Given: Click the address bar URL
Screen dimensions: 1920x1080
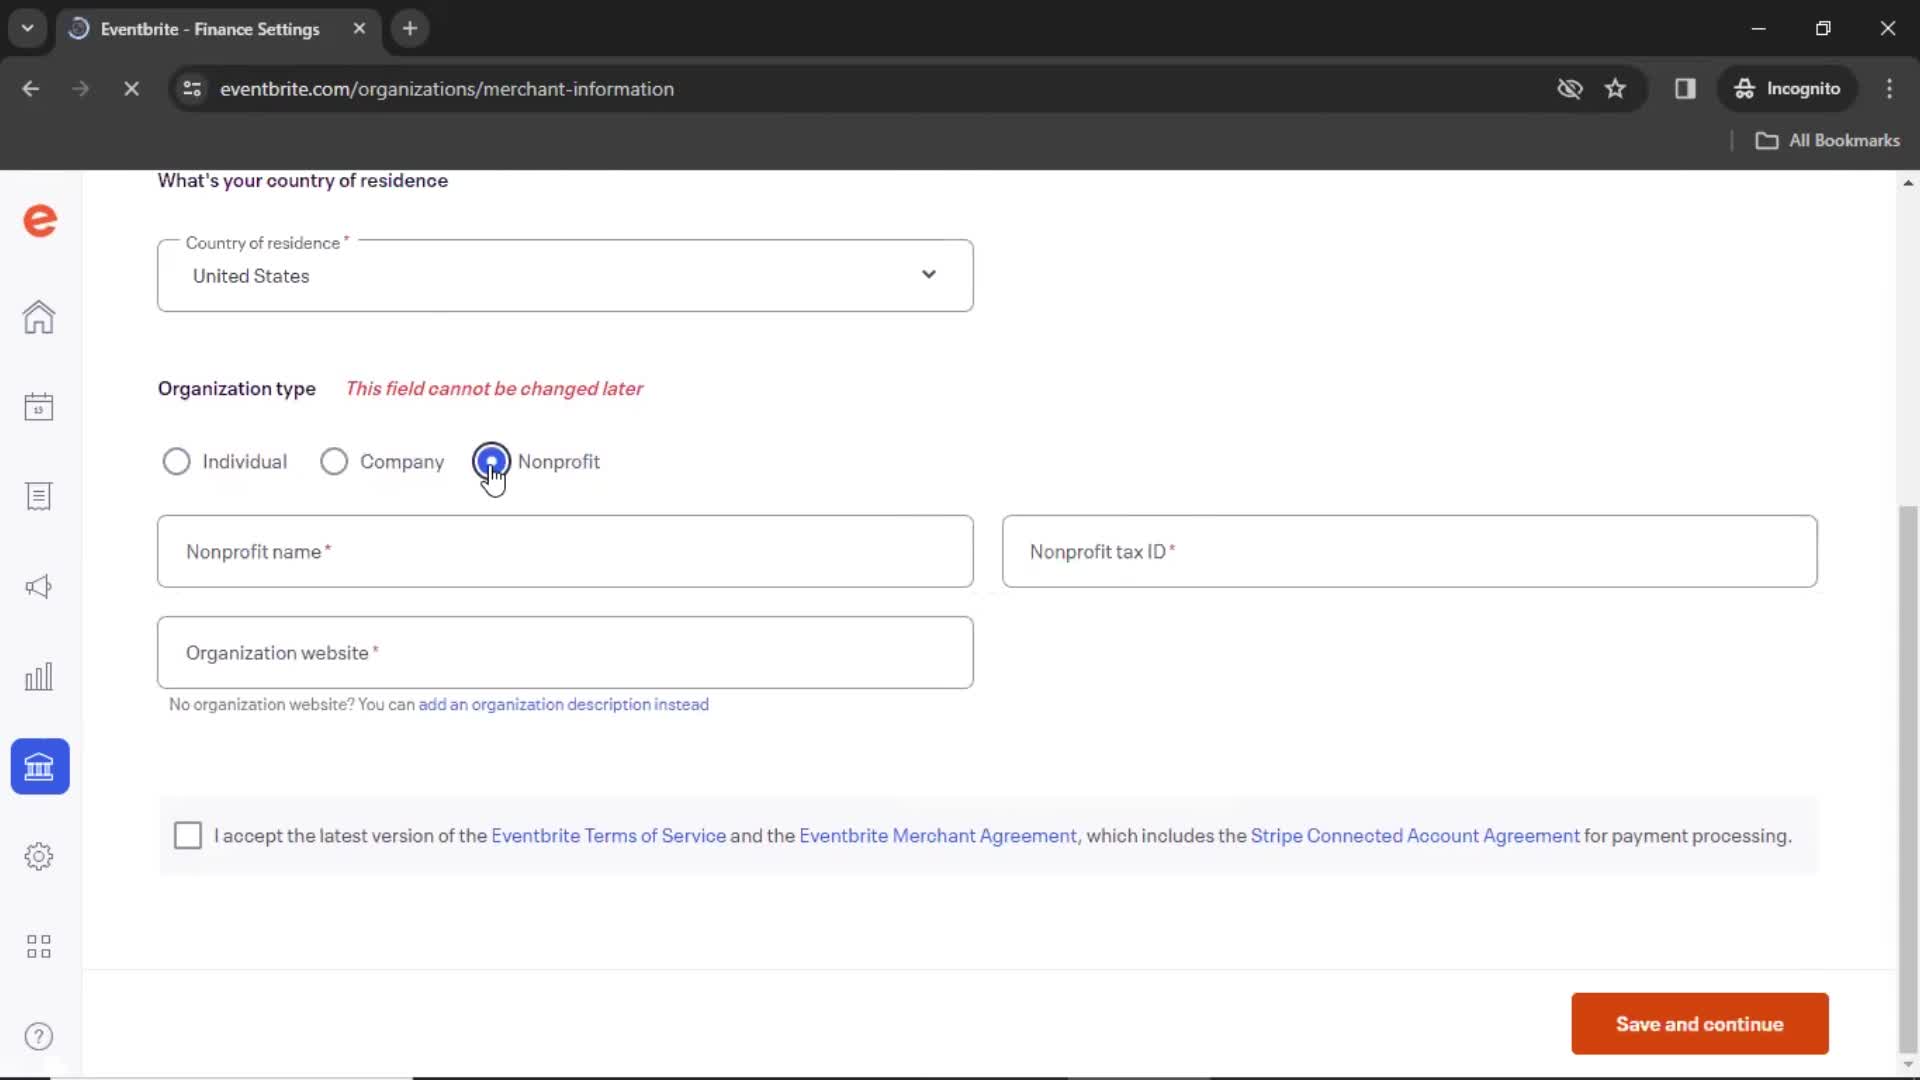Looking at the screenshot, I should coord(447,89).
